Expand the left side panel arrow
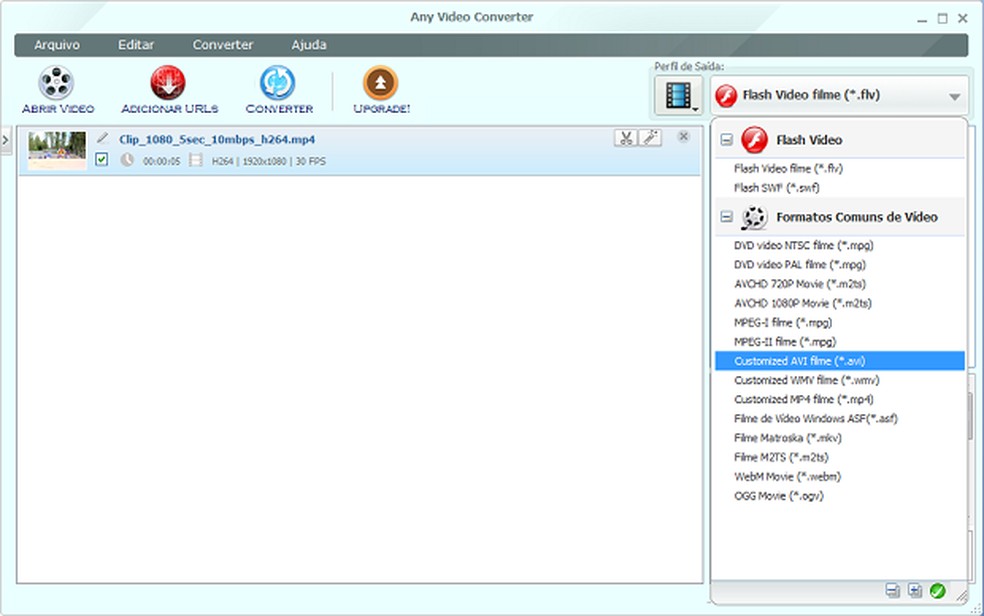The width and height of the screenshot is (984, 616). (x=6, y=139)
